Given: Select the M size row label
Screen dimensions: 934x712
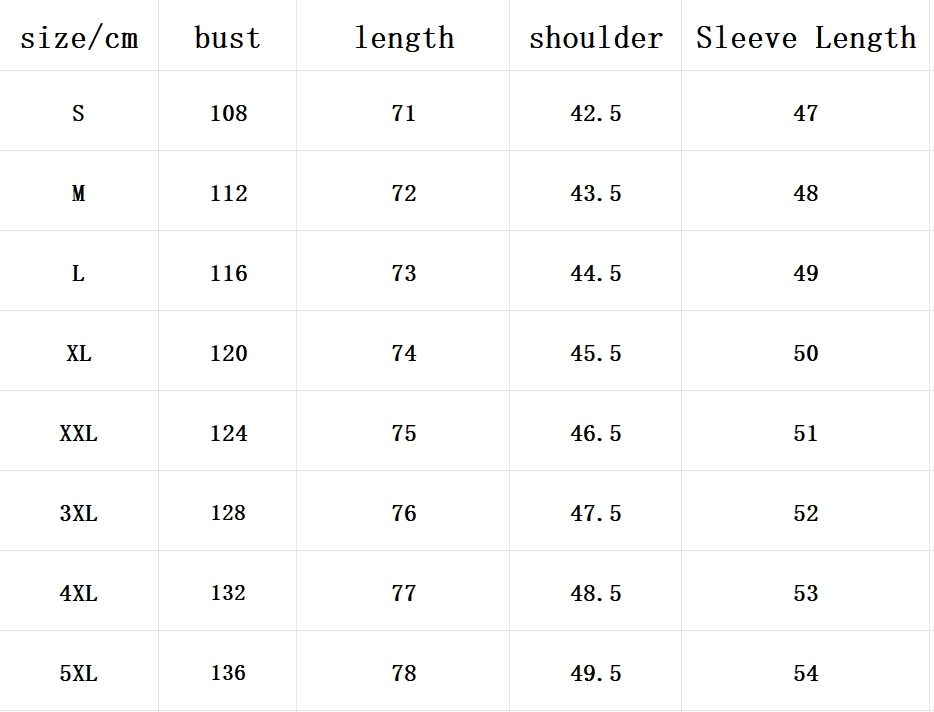Looking at the screenshot, I should (79, 191).
